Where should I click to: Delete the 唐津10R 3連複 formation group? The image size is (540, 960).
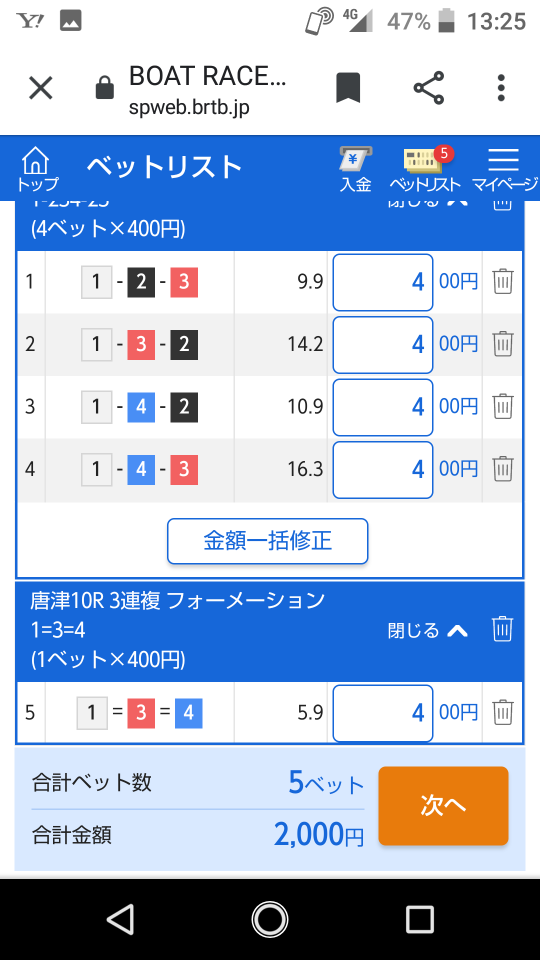[502, 629]
